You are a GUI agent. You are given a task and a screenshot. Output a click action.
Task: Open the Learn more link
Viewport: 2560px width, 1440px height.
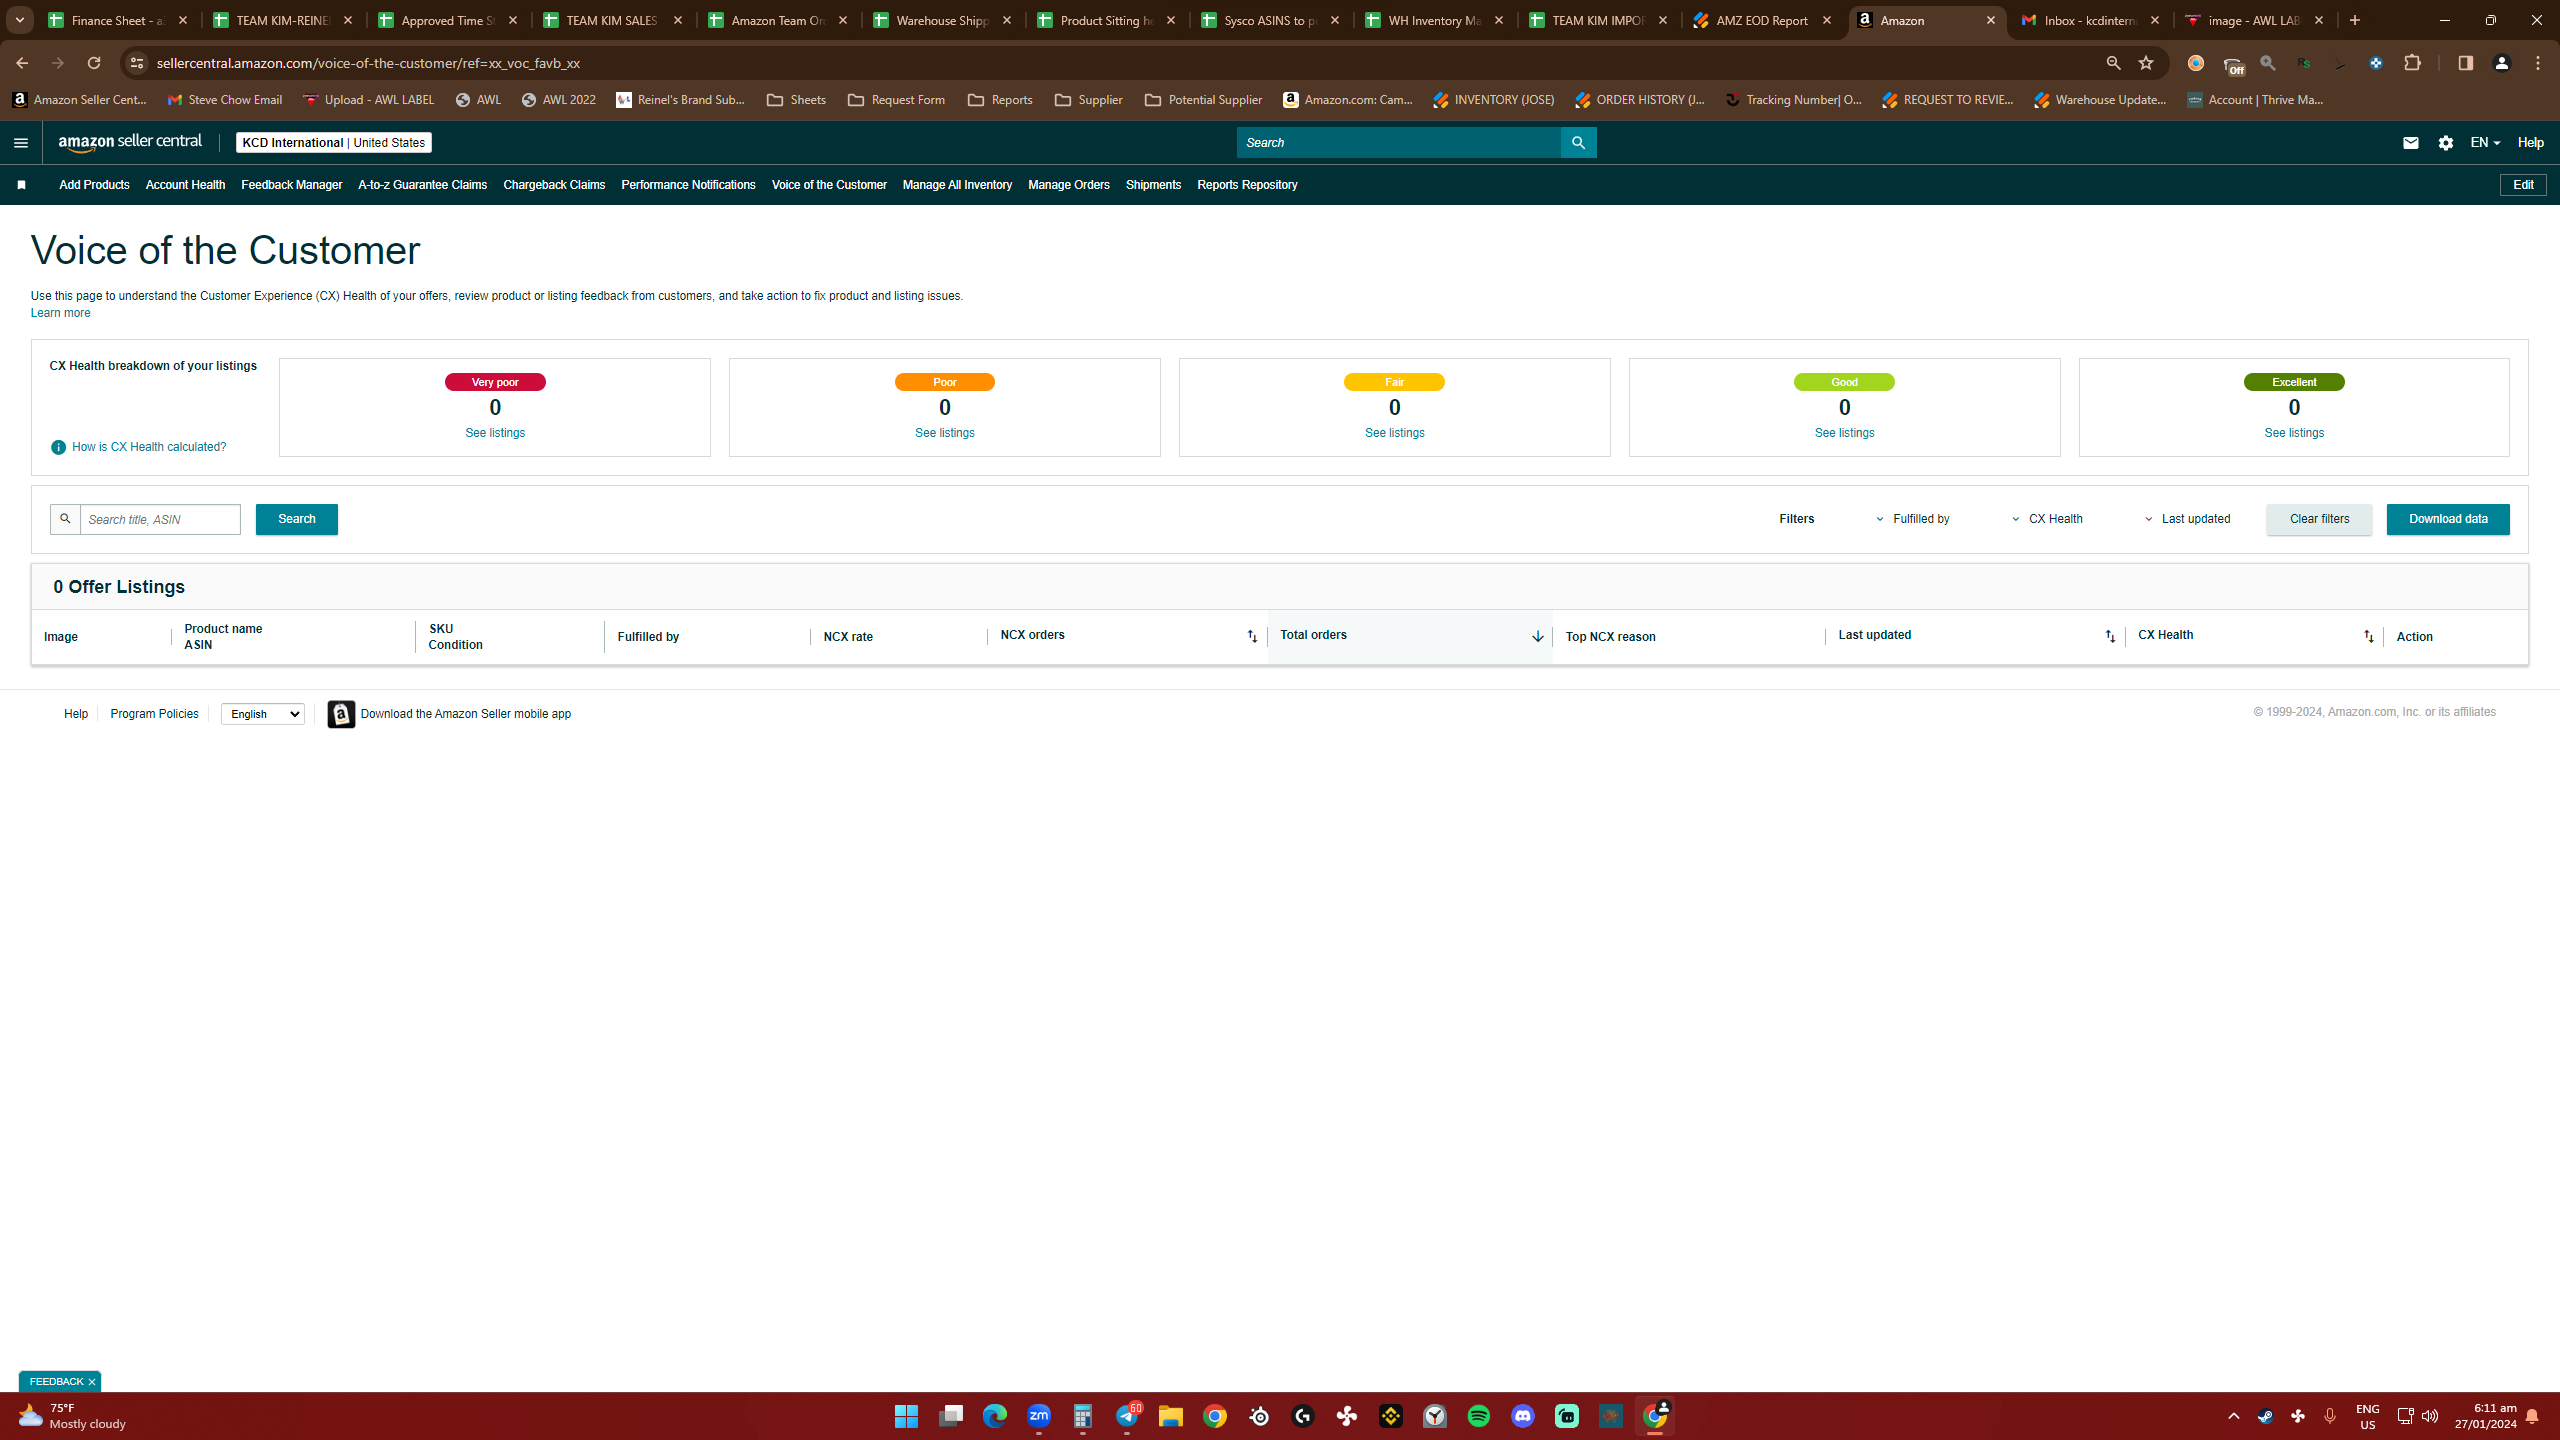click(60, 313)
